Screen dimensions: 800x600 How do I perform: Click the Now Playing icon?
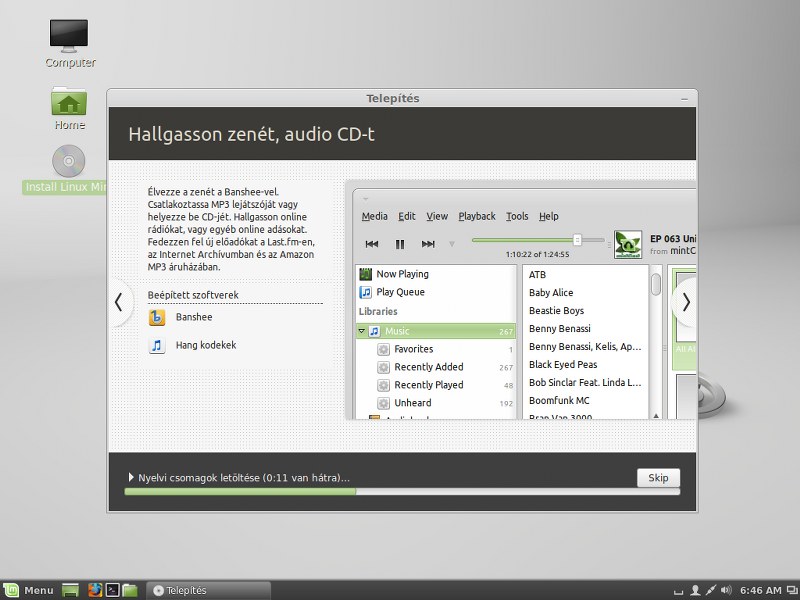[x=365, y=274]
